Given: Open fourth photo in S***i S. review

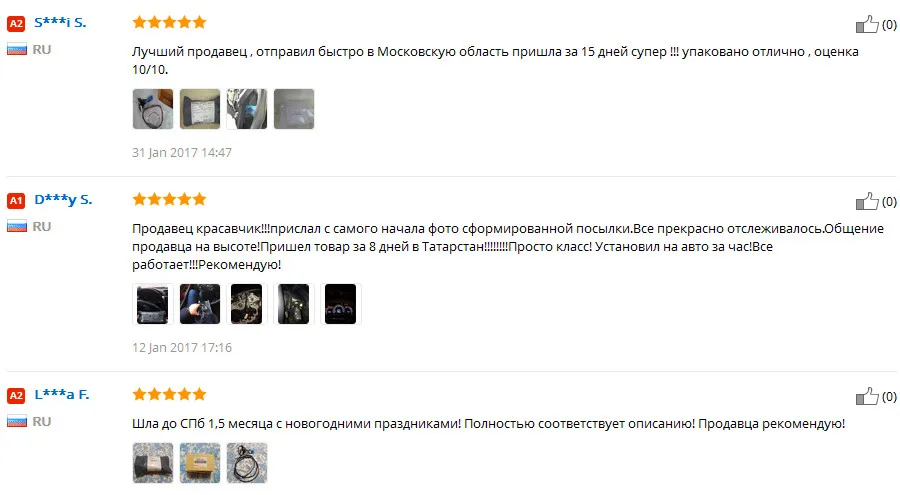Looking at the screenshot, I should point(294,109).
